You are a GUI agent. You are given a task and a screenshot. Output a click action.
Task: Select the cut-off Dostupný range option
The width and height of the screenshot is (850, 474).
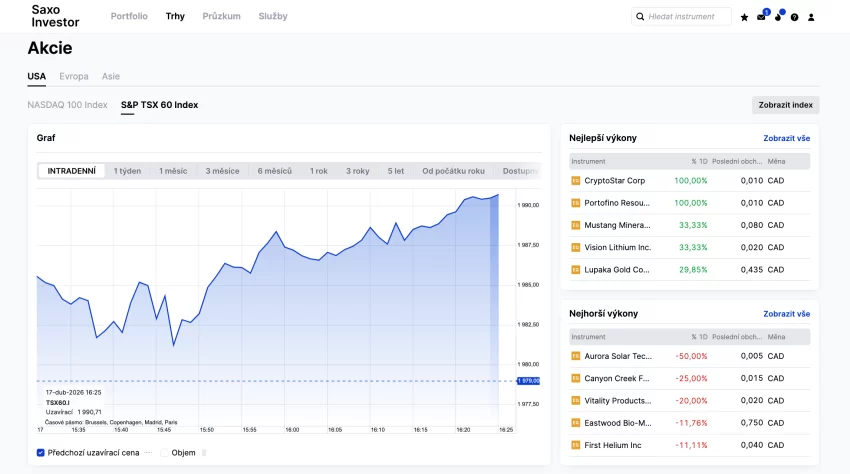click(520, 171)
